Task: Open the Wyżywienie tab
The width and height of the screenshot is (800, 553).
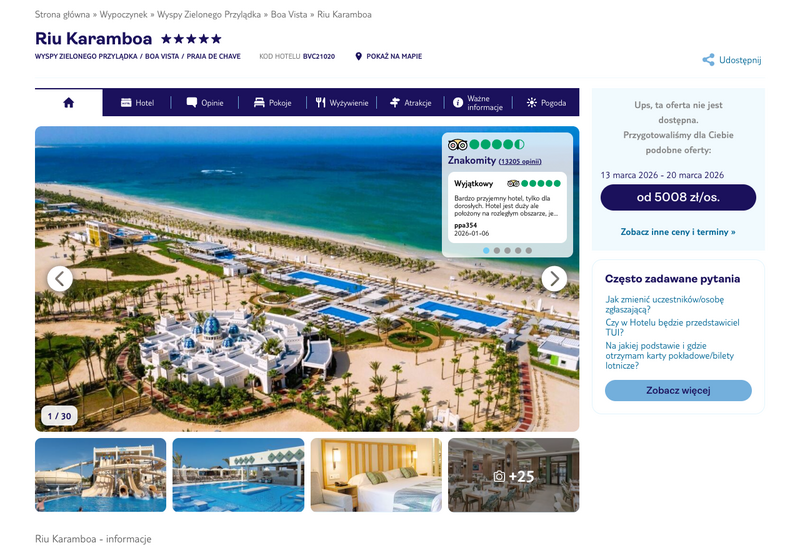Action: tap(341, 103)
